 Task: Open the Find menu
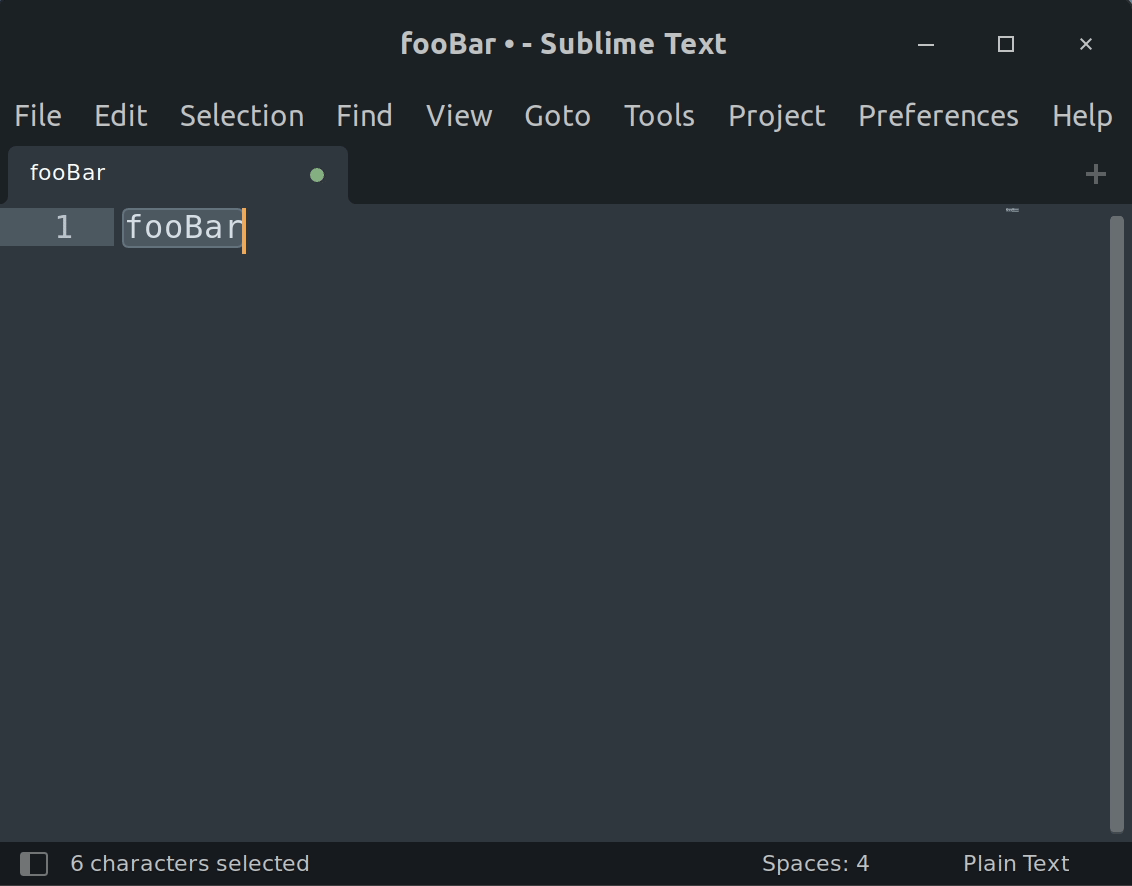pyautogui.click(x=364, y=116)
